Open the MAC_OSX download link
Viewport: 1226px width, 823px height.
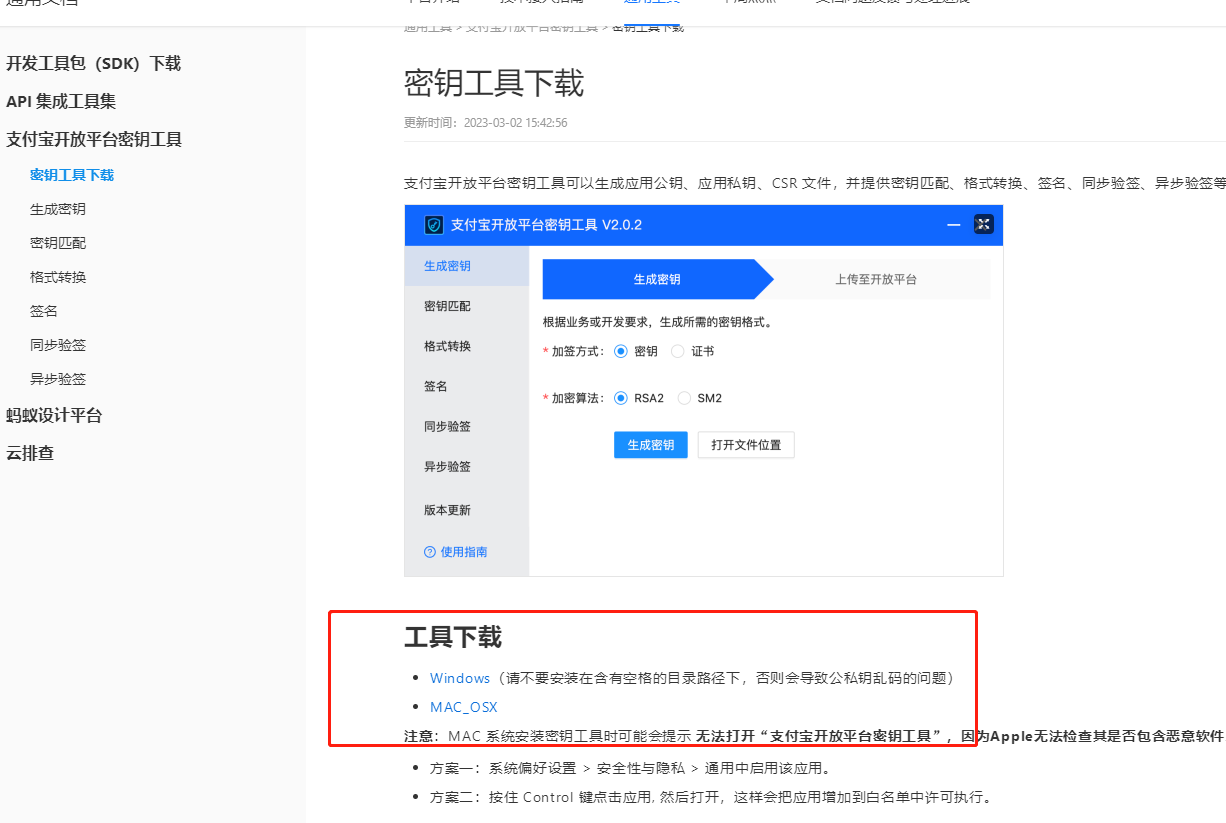click(x=463, y=706)
